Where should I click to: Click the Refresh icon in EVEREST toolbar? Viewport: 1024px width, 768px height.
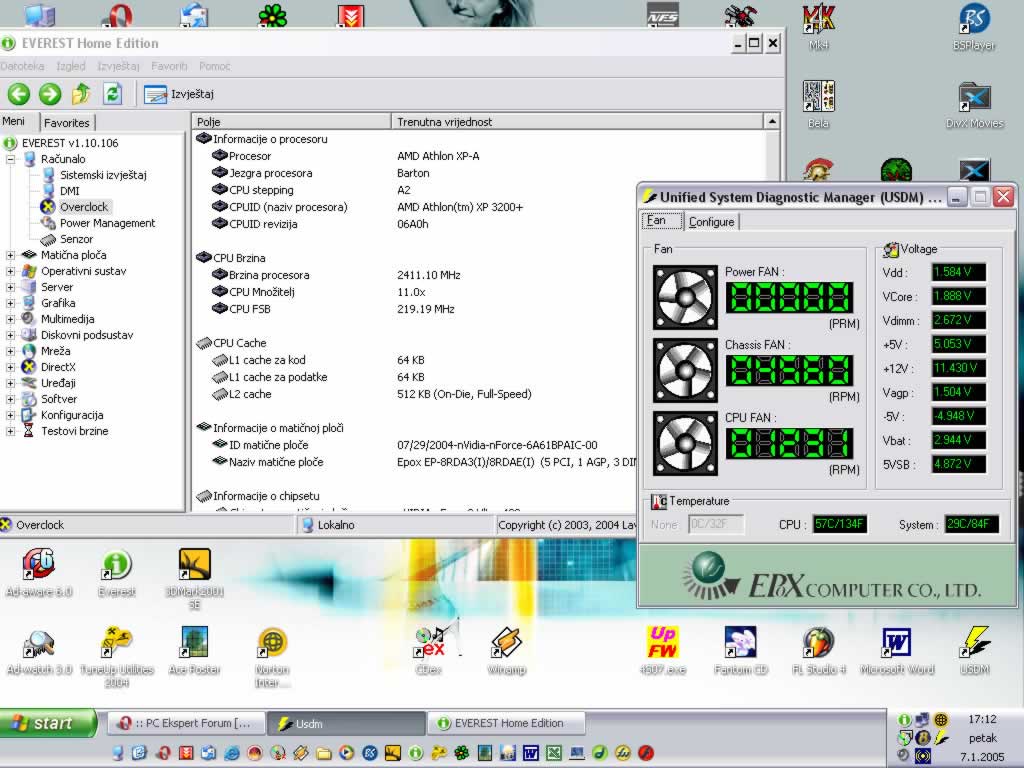(x=113, y=94)
